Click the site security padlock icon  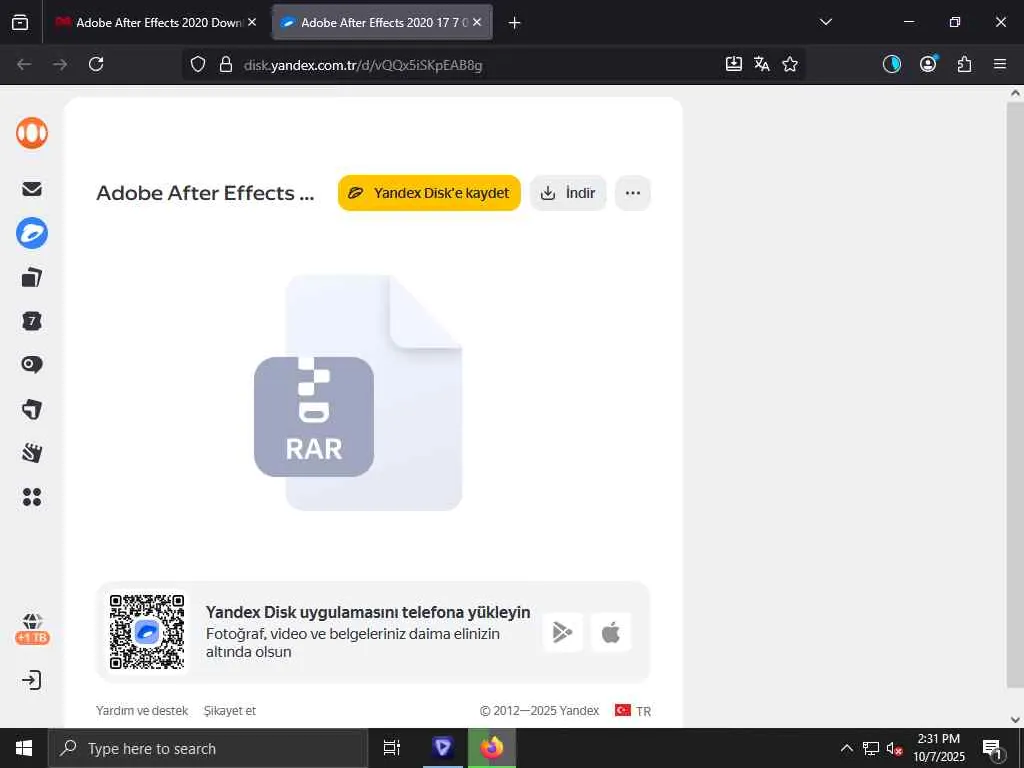point(226,64)
